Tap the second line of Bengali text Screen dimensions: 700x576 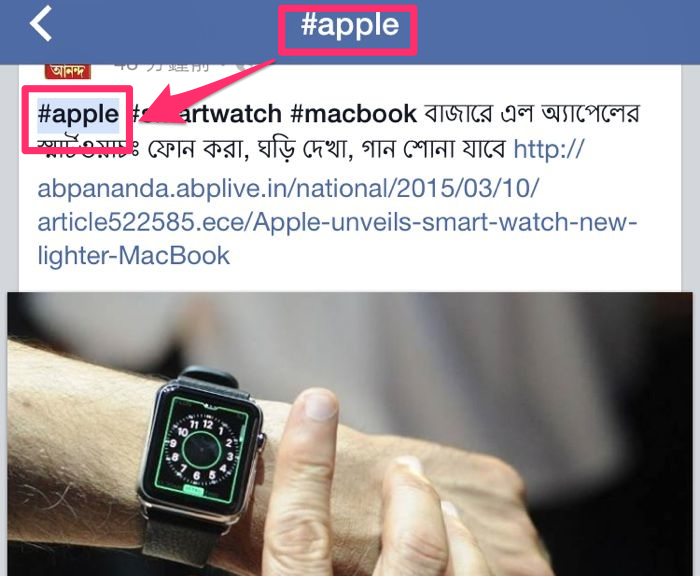[x=272, y=149]
